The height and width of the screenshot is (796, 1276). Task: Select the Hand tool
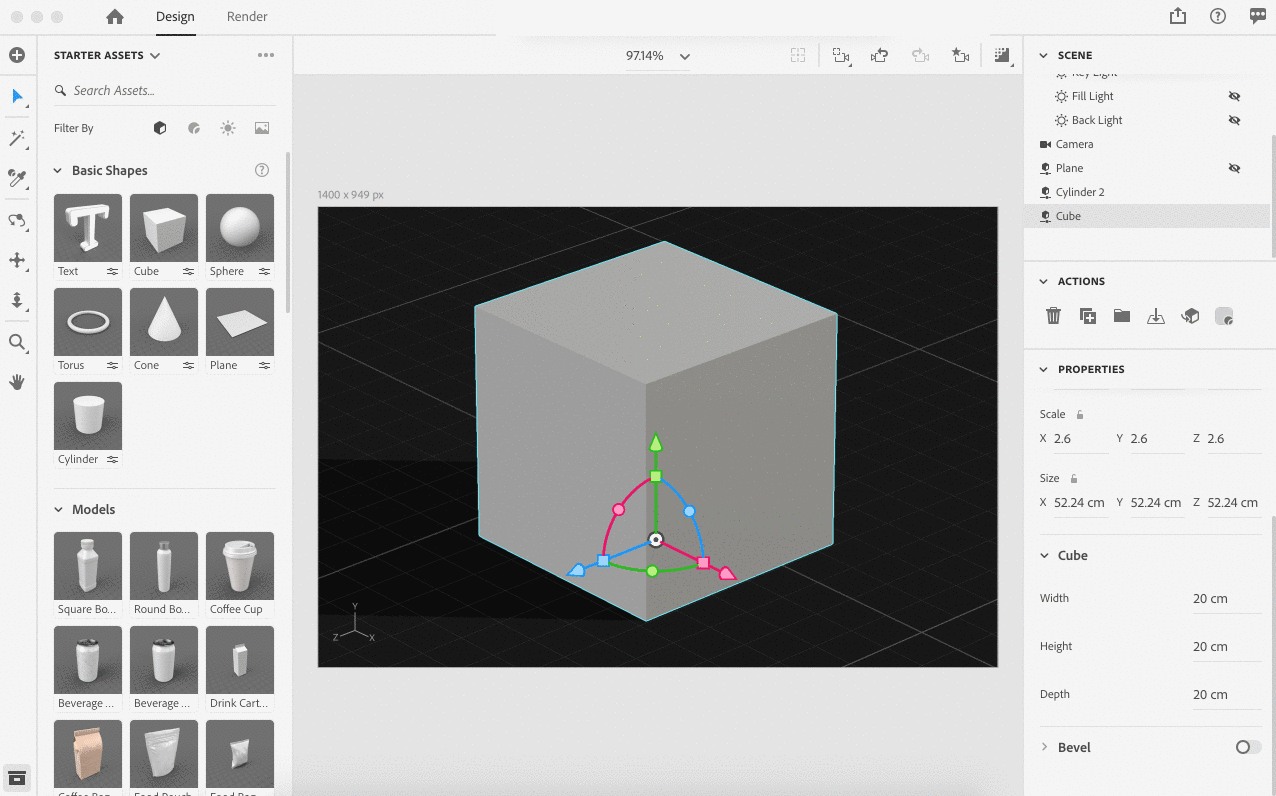point(17,382)
